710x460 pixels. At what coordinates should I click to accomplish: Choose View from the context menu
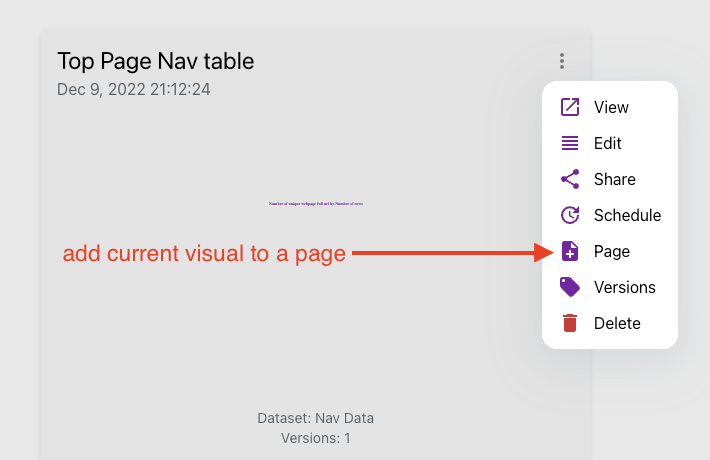[x=609, y=107]
